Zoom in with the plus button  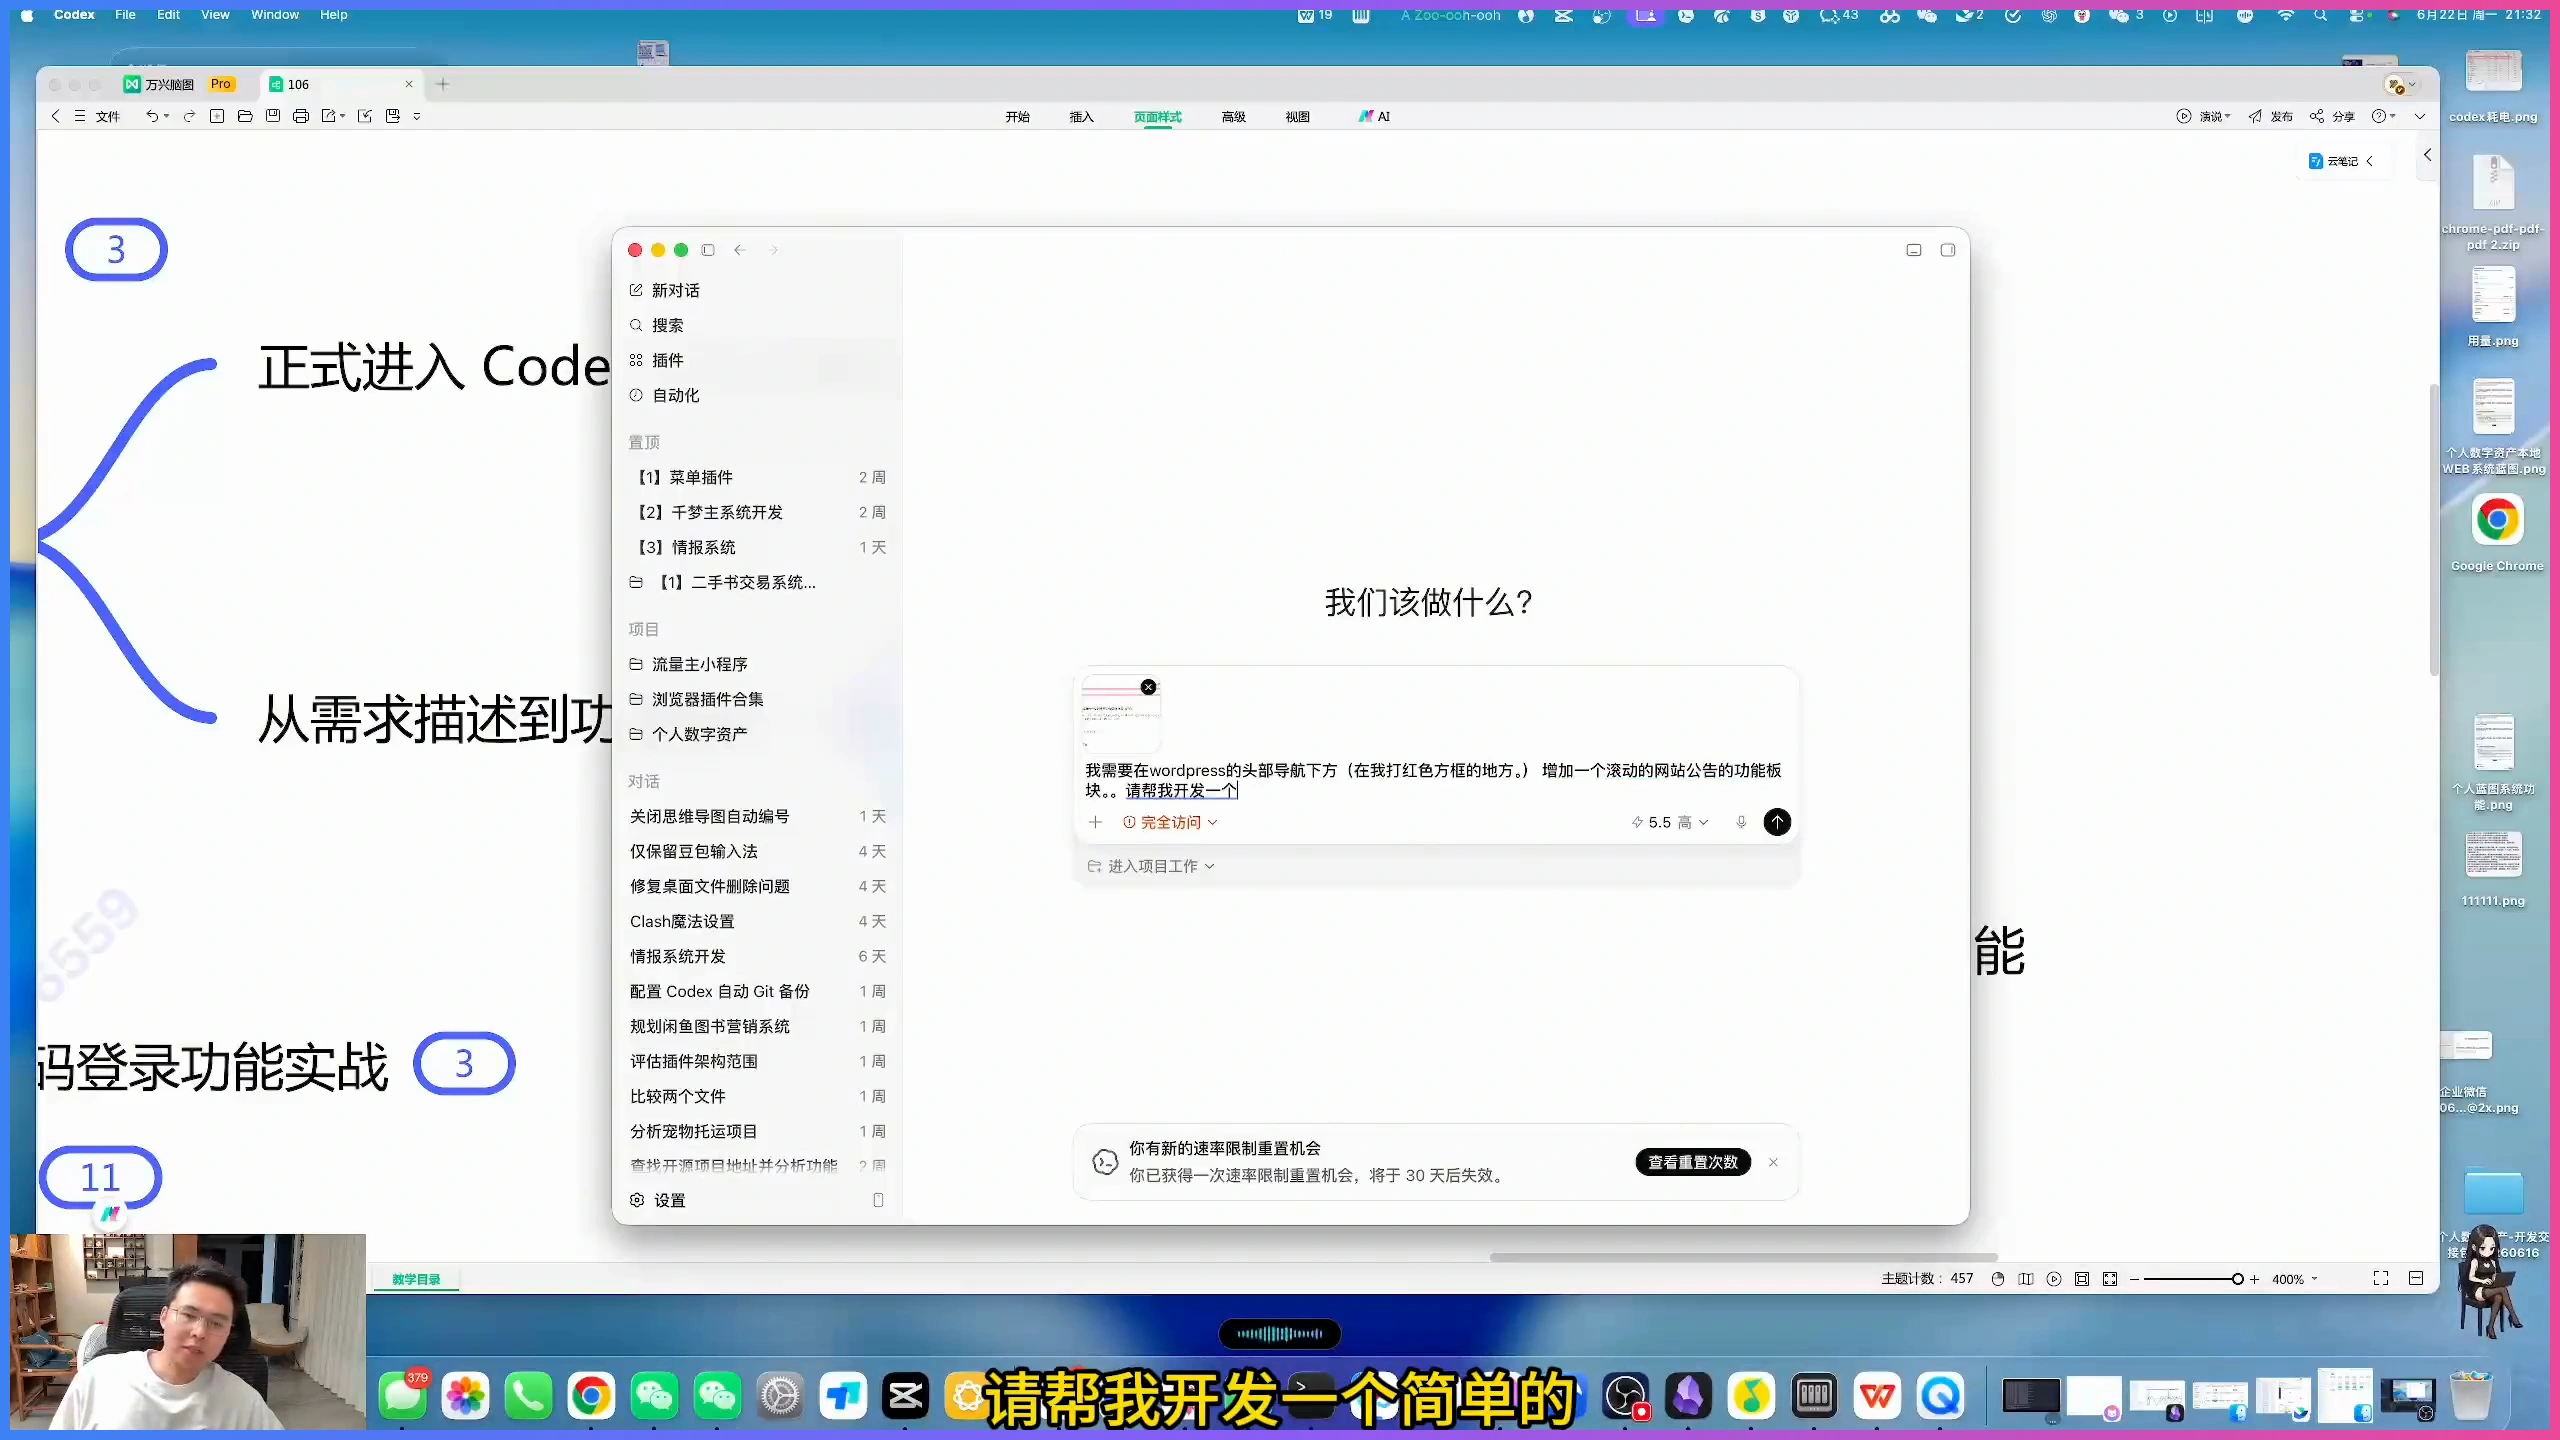click(x=2254, y=1279)
